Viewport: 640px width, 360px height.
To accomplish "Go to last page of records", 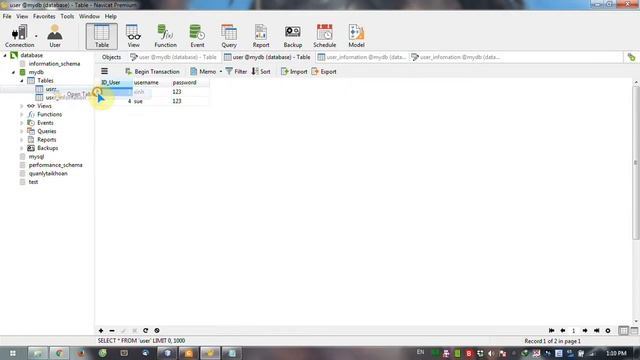I will (x=596, y=331).
